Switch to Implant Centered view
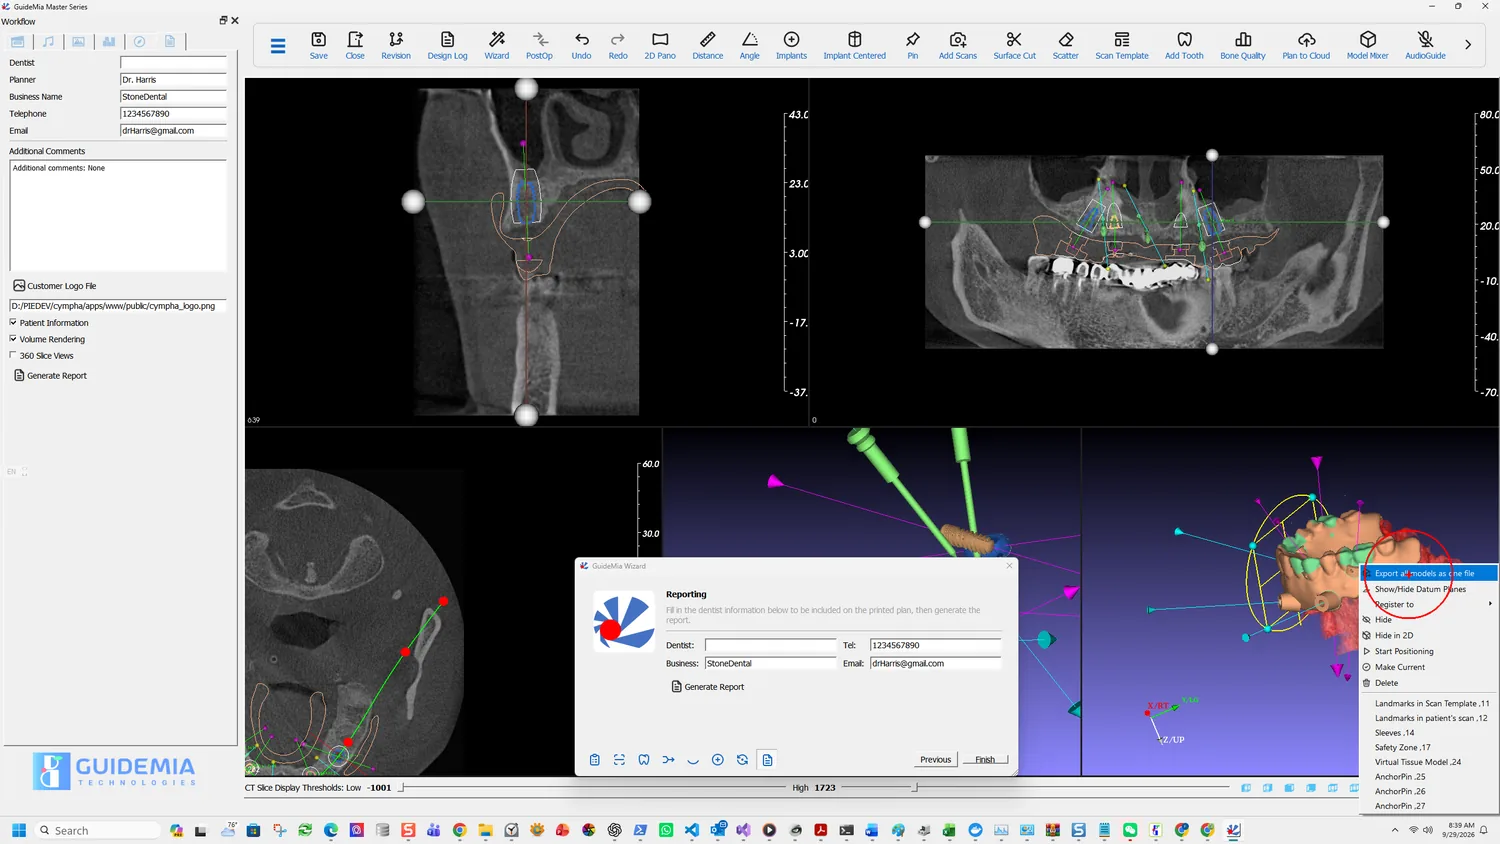1500x844 pixels. point(855,45)
